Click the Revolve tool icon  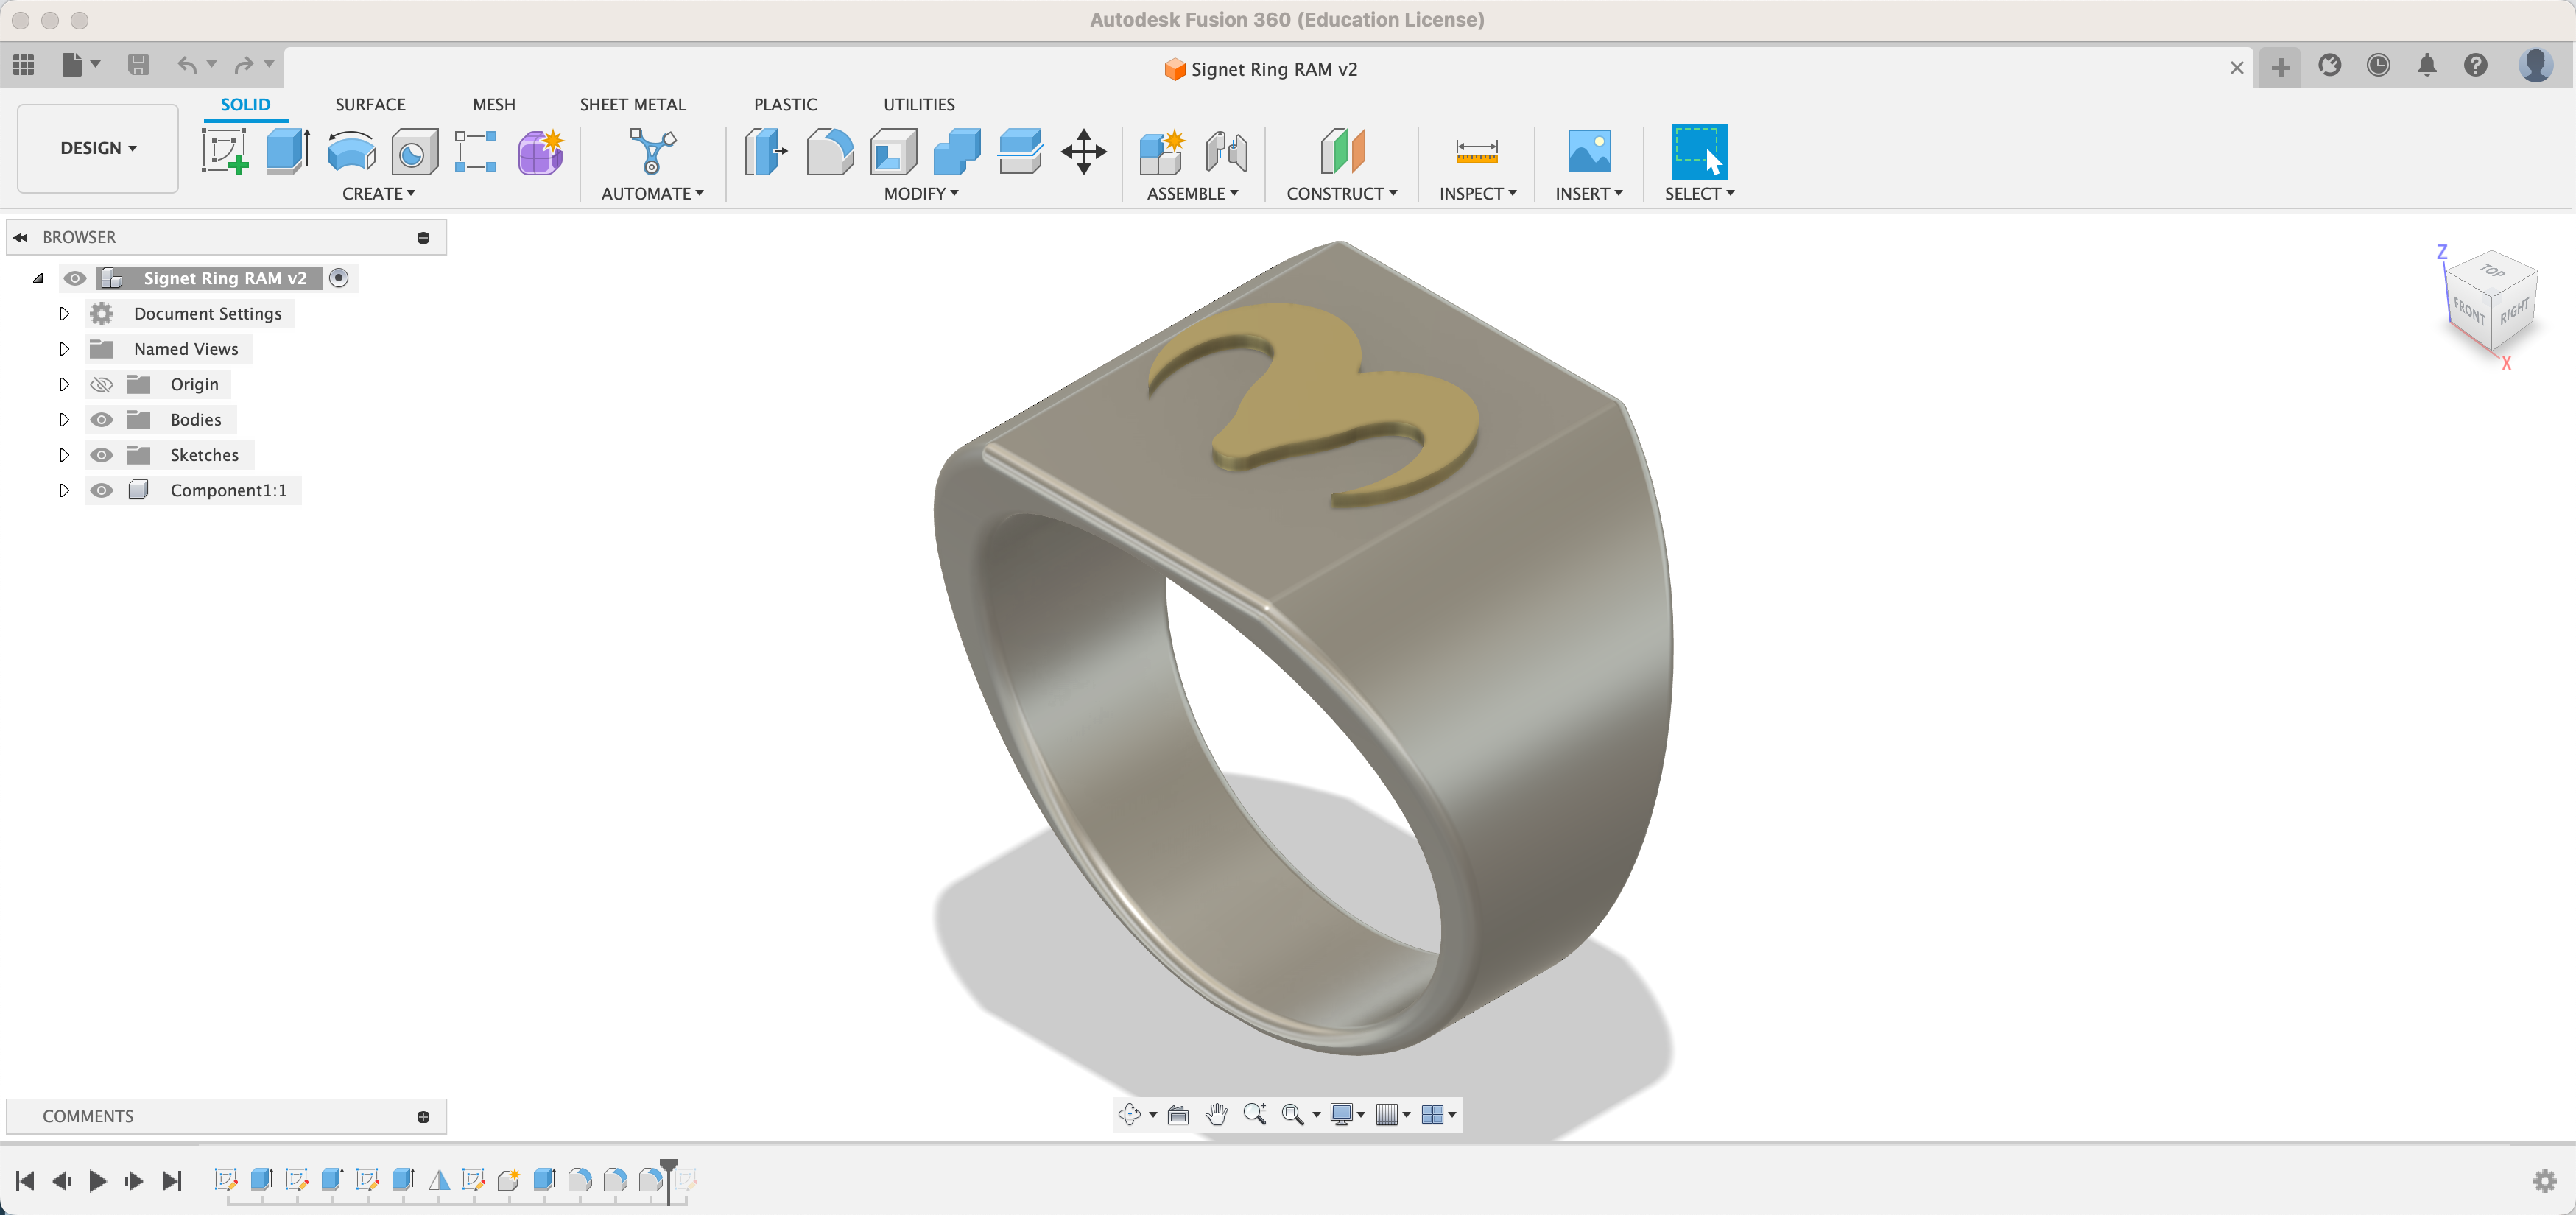click(x=351, y=152)
